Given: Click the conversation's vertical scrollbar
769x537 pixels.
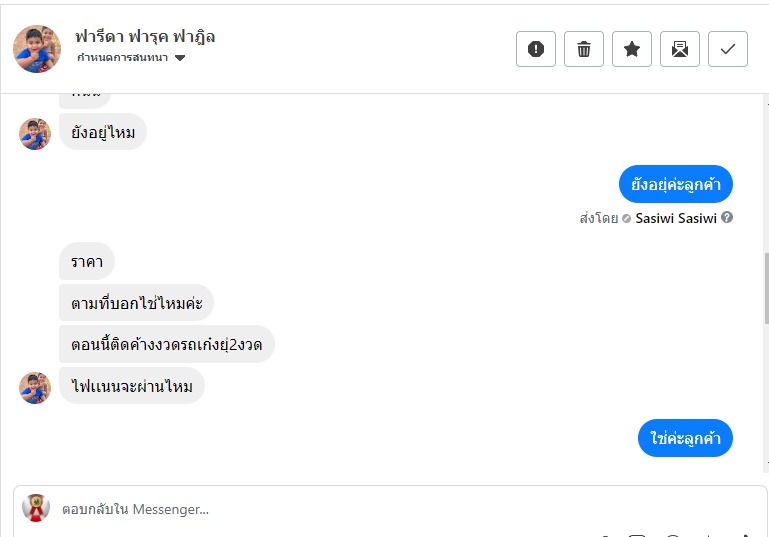Looking at the screenshot, I should tap(765, 290).
